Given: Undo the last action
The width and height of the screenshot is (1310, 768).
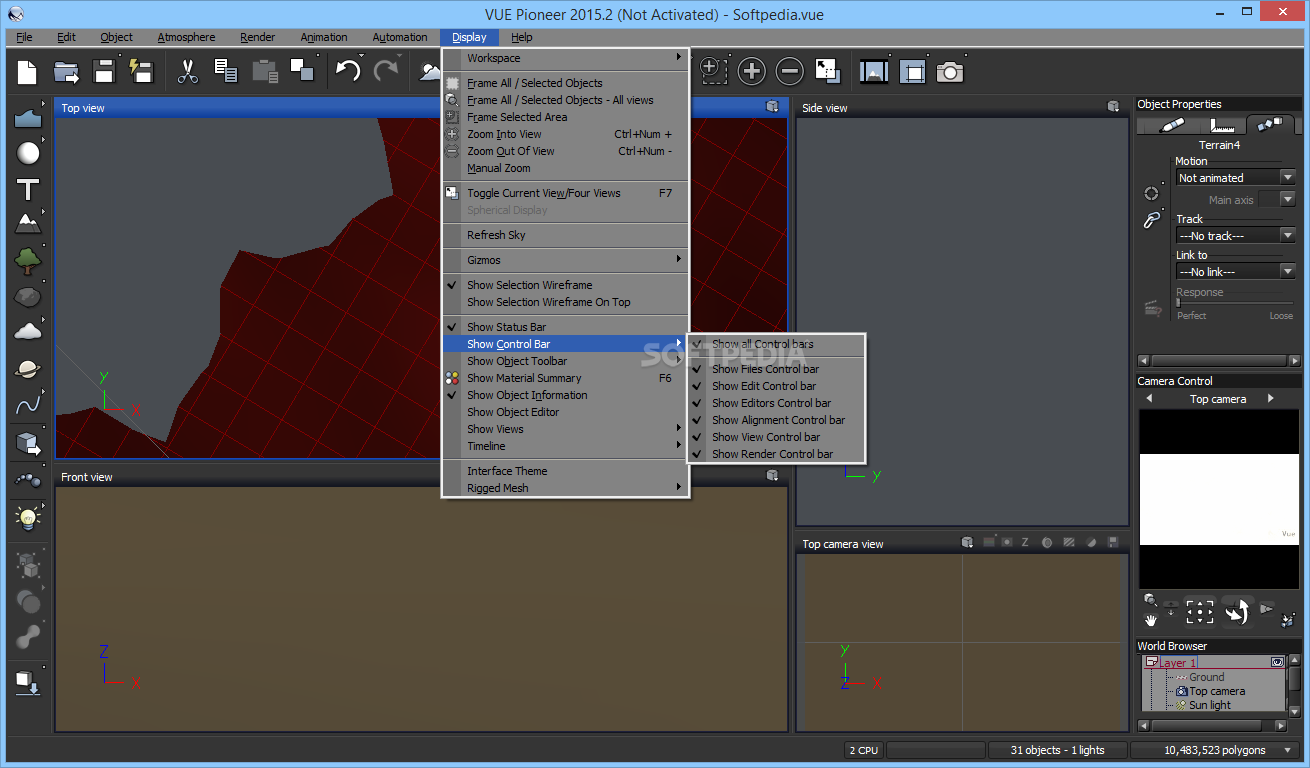Looking at the screenshot, I should (x=347, y=71).
